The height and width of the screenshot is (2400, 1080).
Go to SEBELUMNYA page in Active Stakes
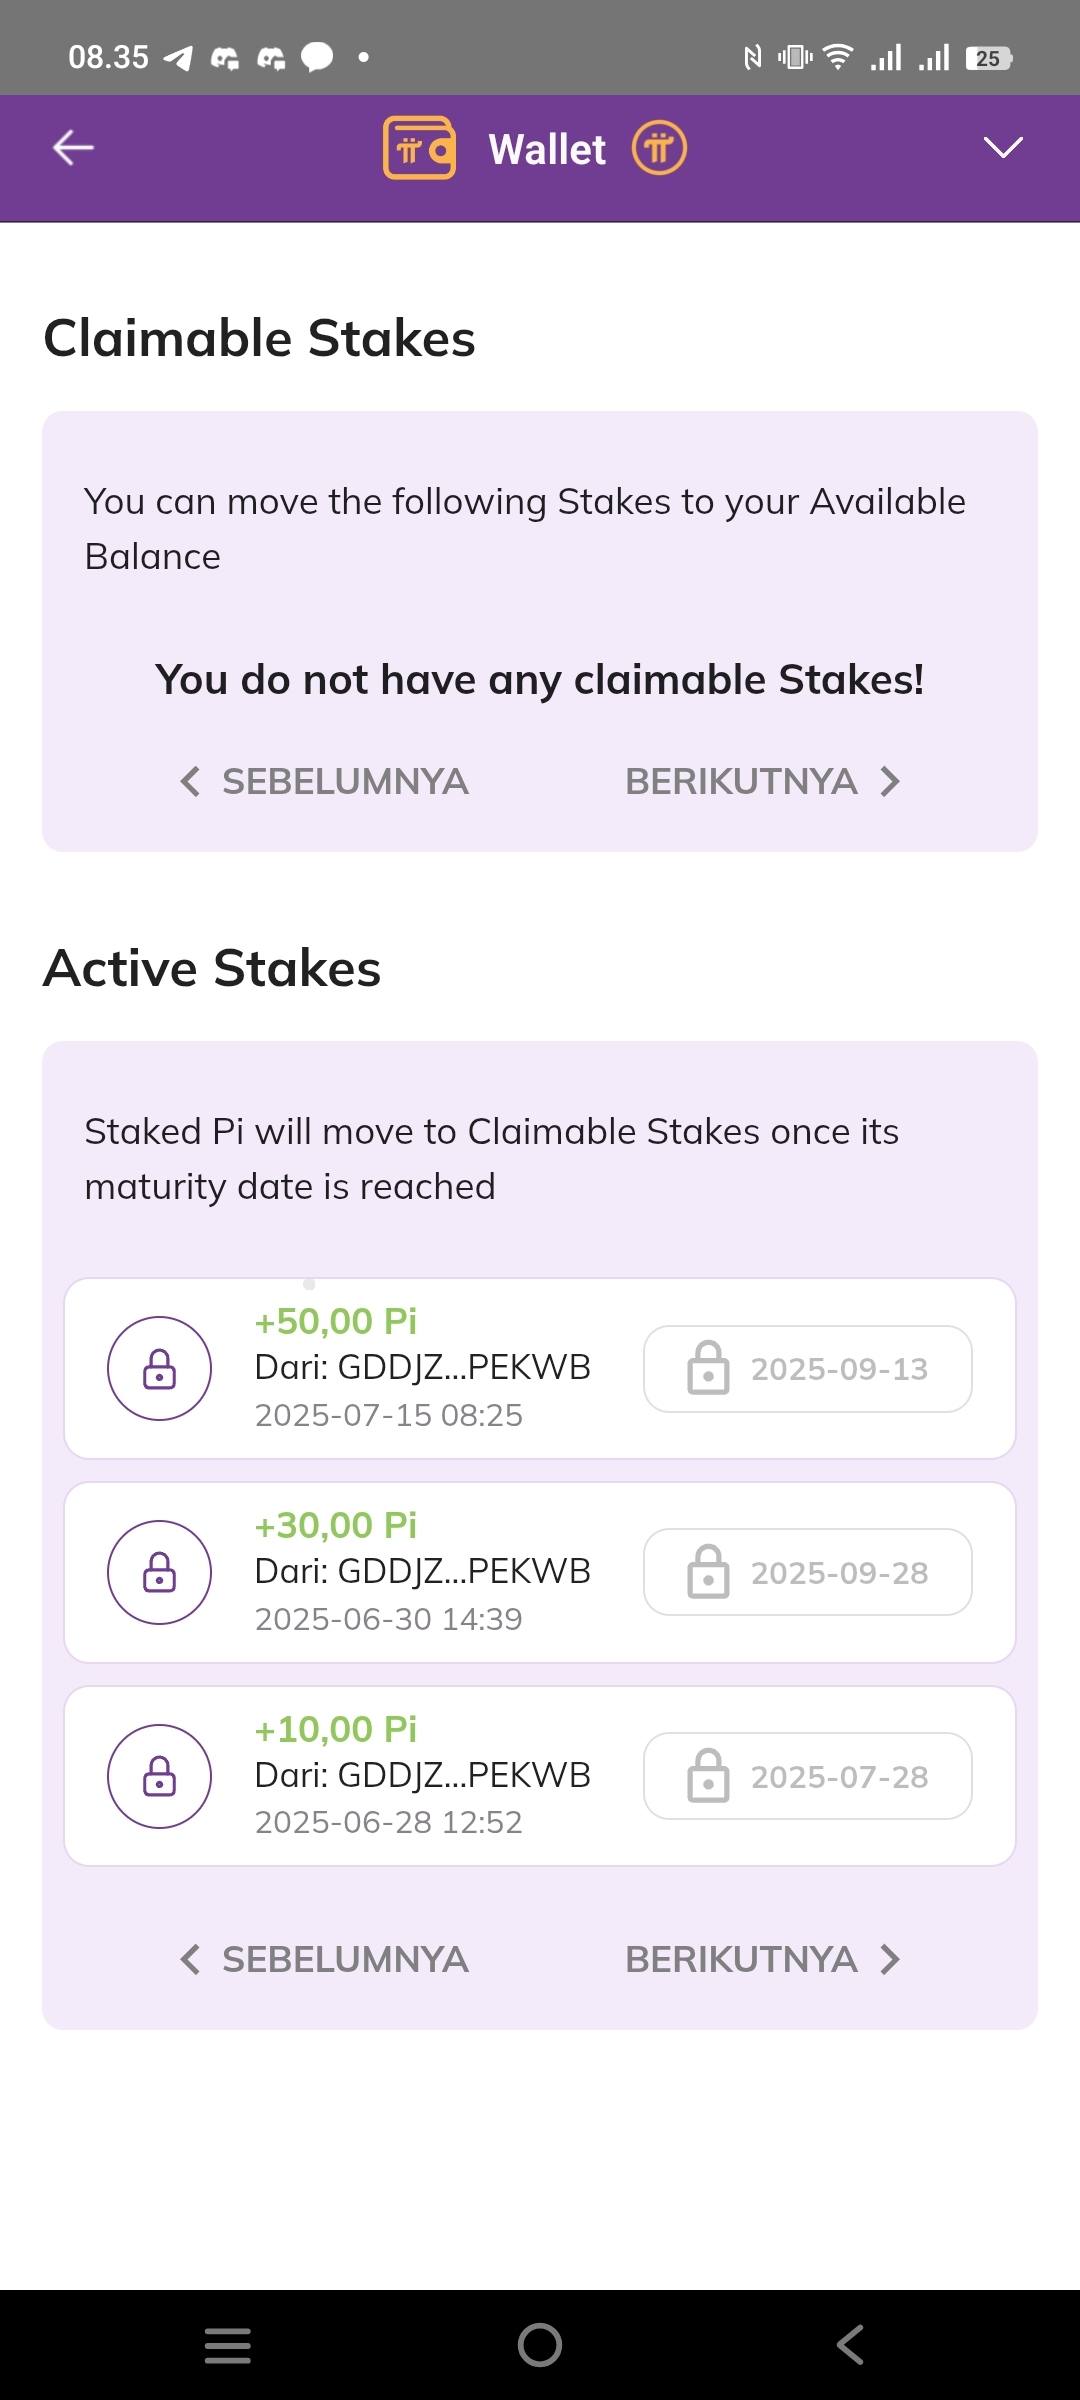click(x=324, y=1959)
